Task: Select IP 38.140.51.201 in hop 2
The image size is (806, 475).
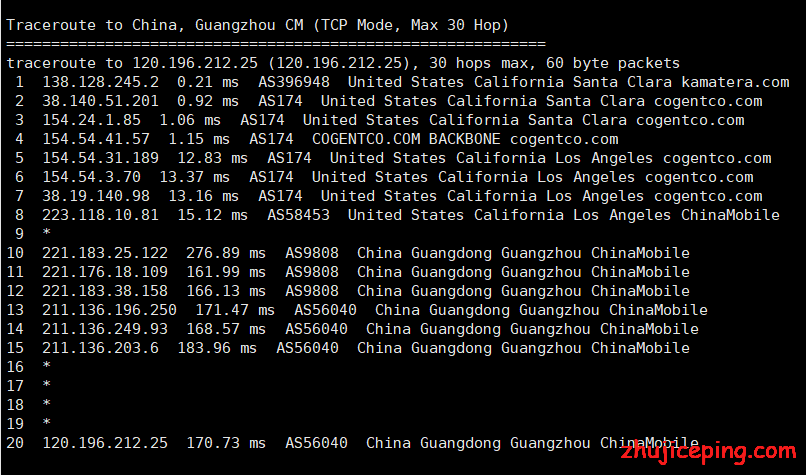Action: pos(100,101)
